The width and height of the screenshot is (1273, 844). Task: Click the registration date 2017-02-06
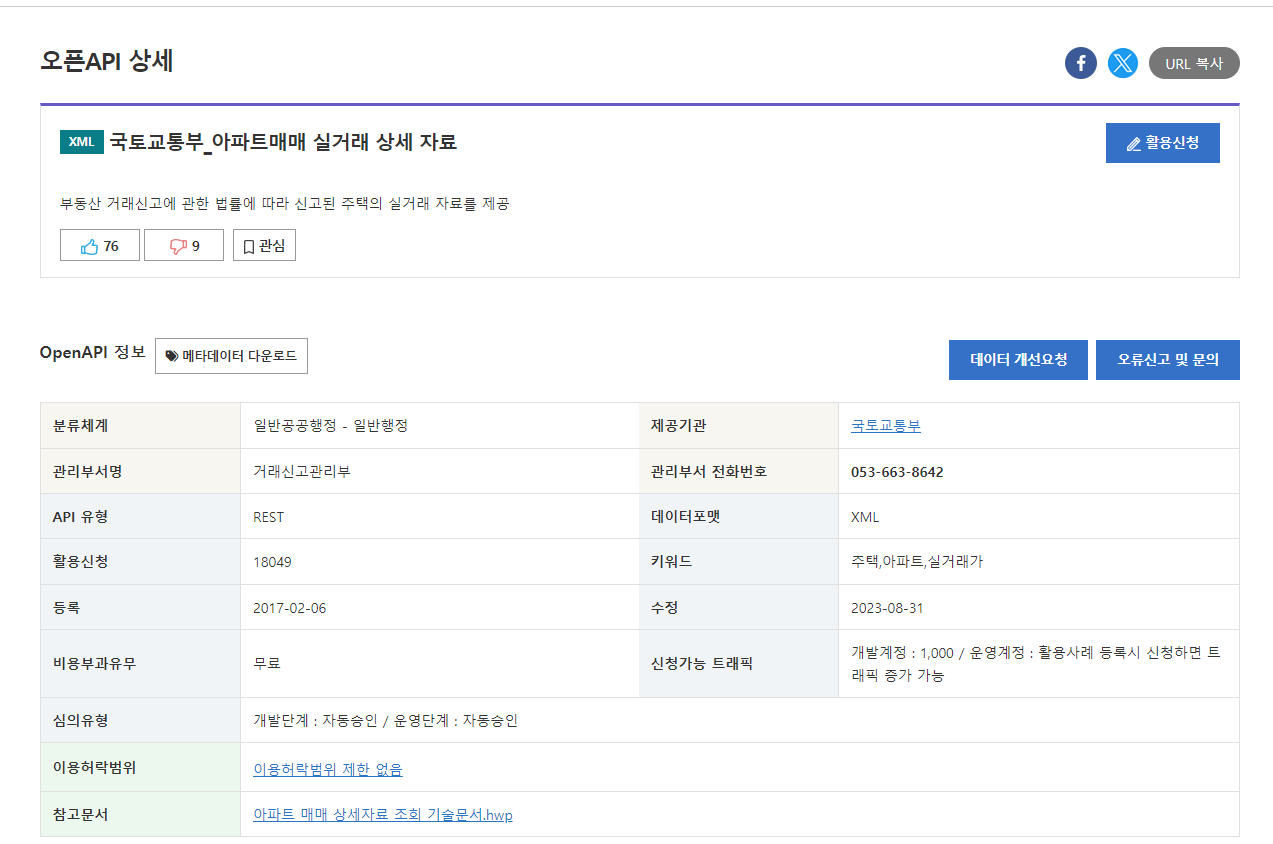[290, 608]
